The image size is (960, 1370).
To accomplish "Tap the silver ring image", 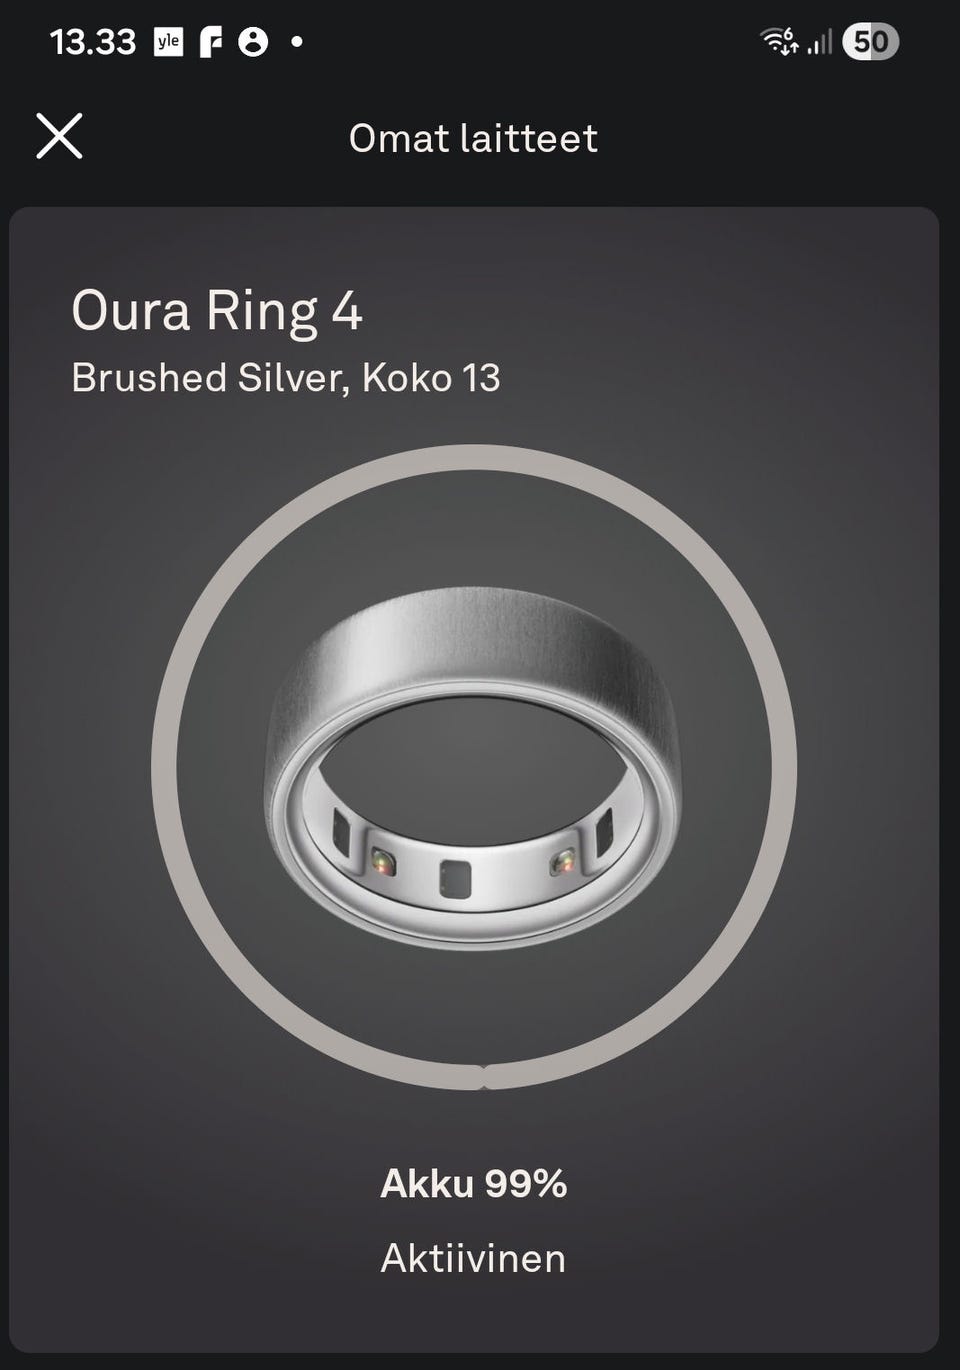I will pos(473,768).
